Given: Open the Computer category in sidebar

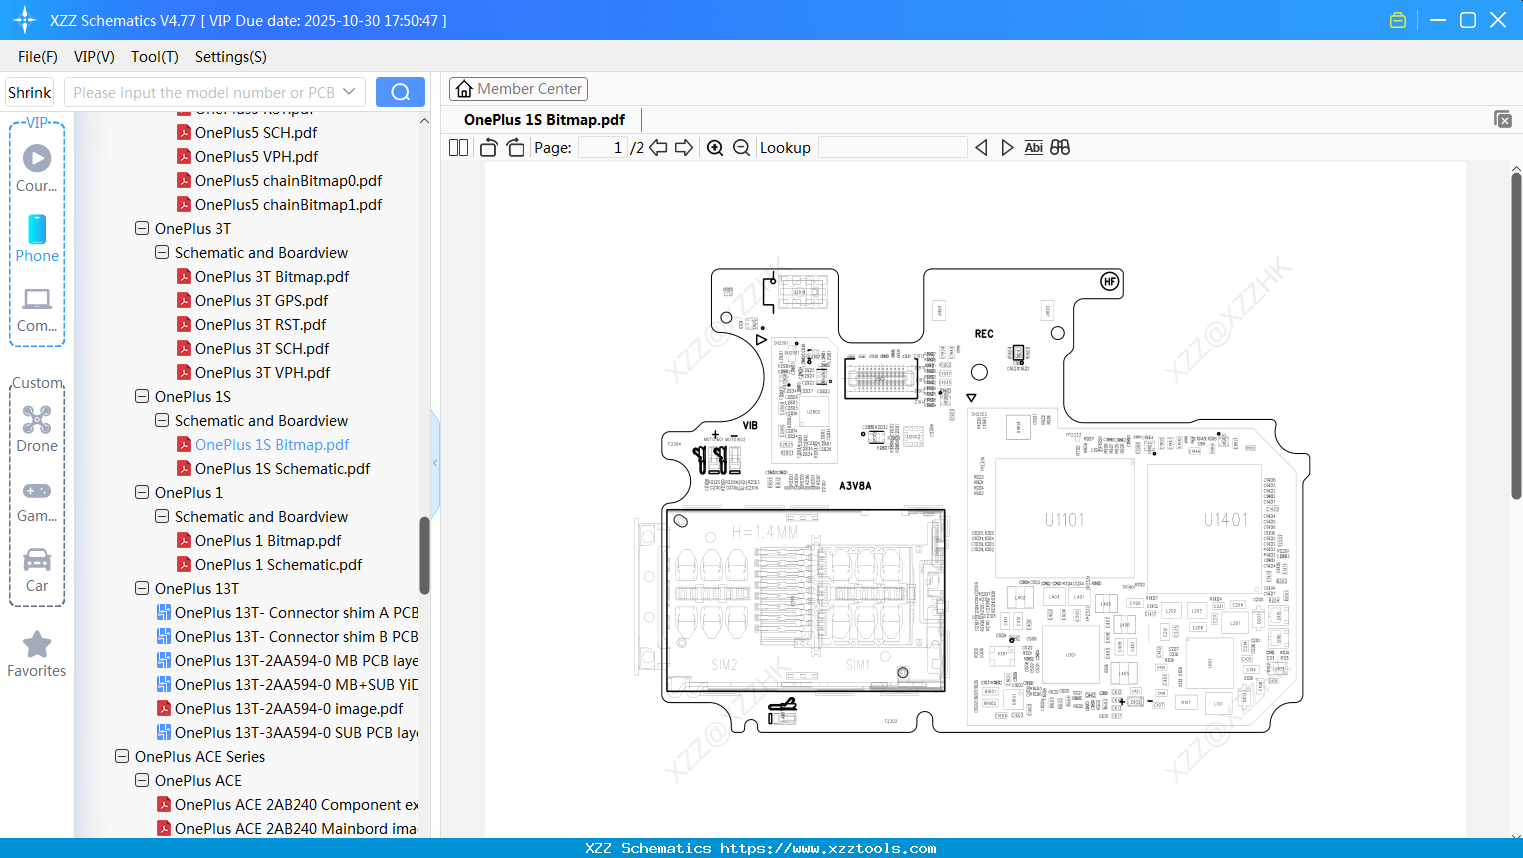Looking at the screenshot, I should click(37, 309).
